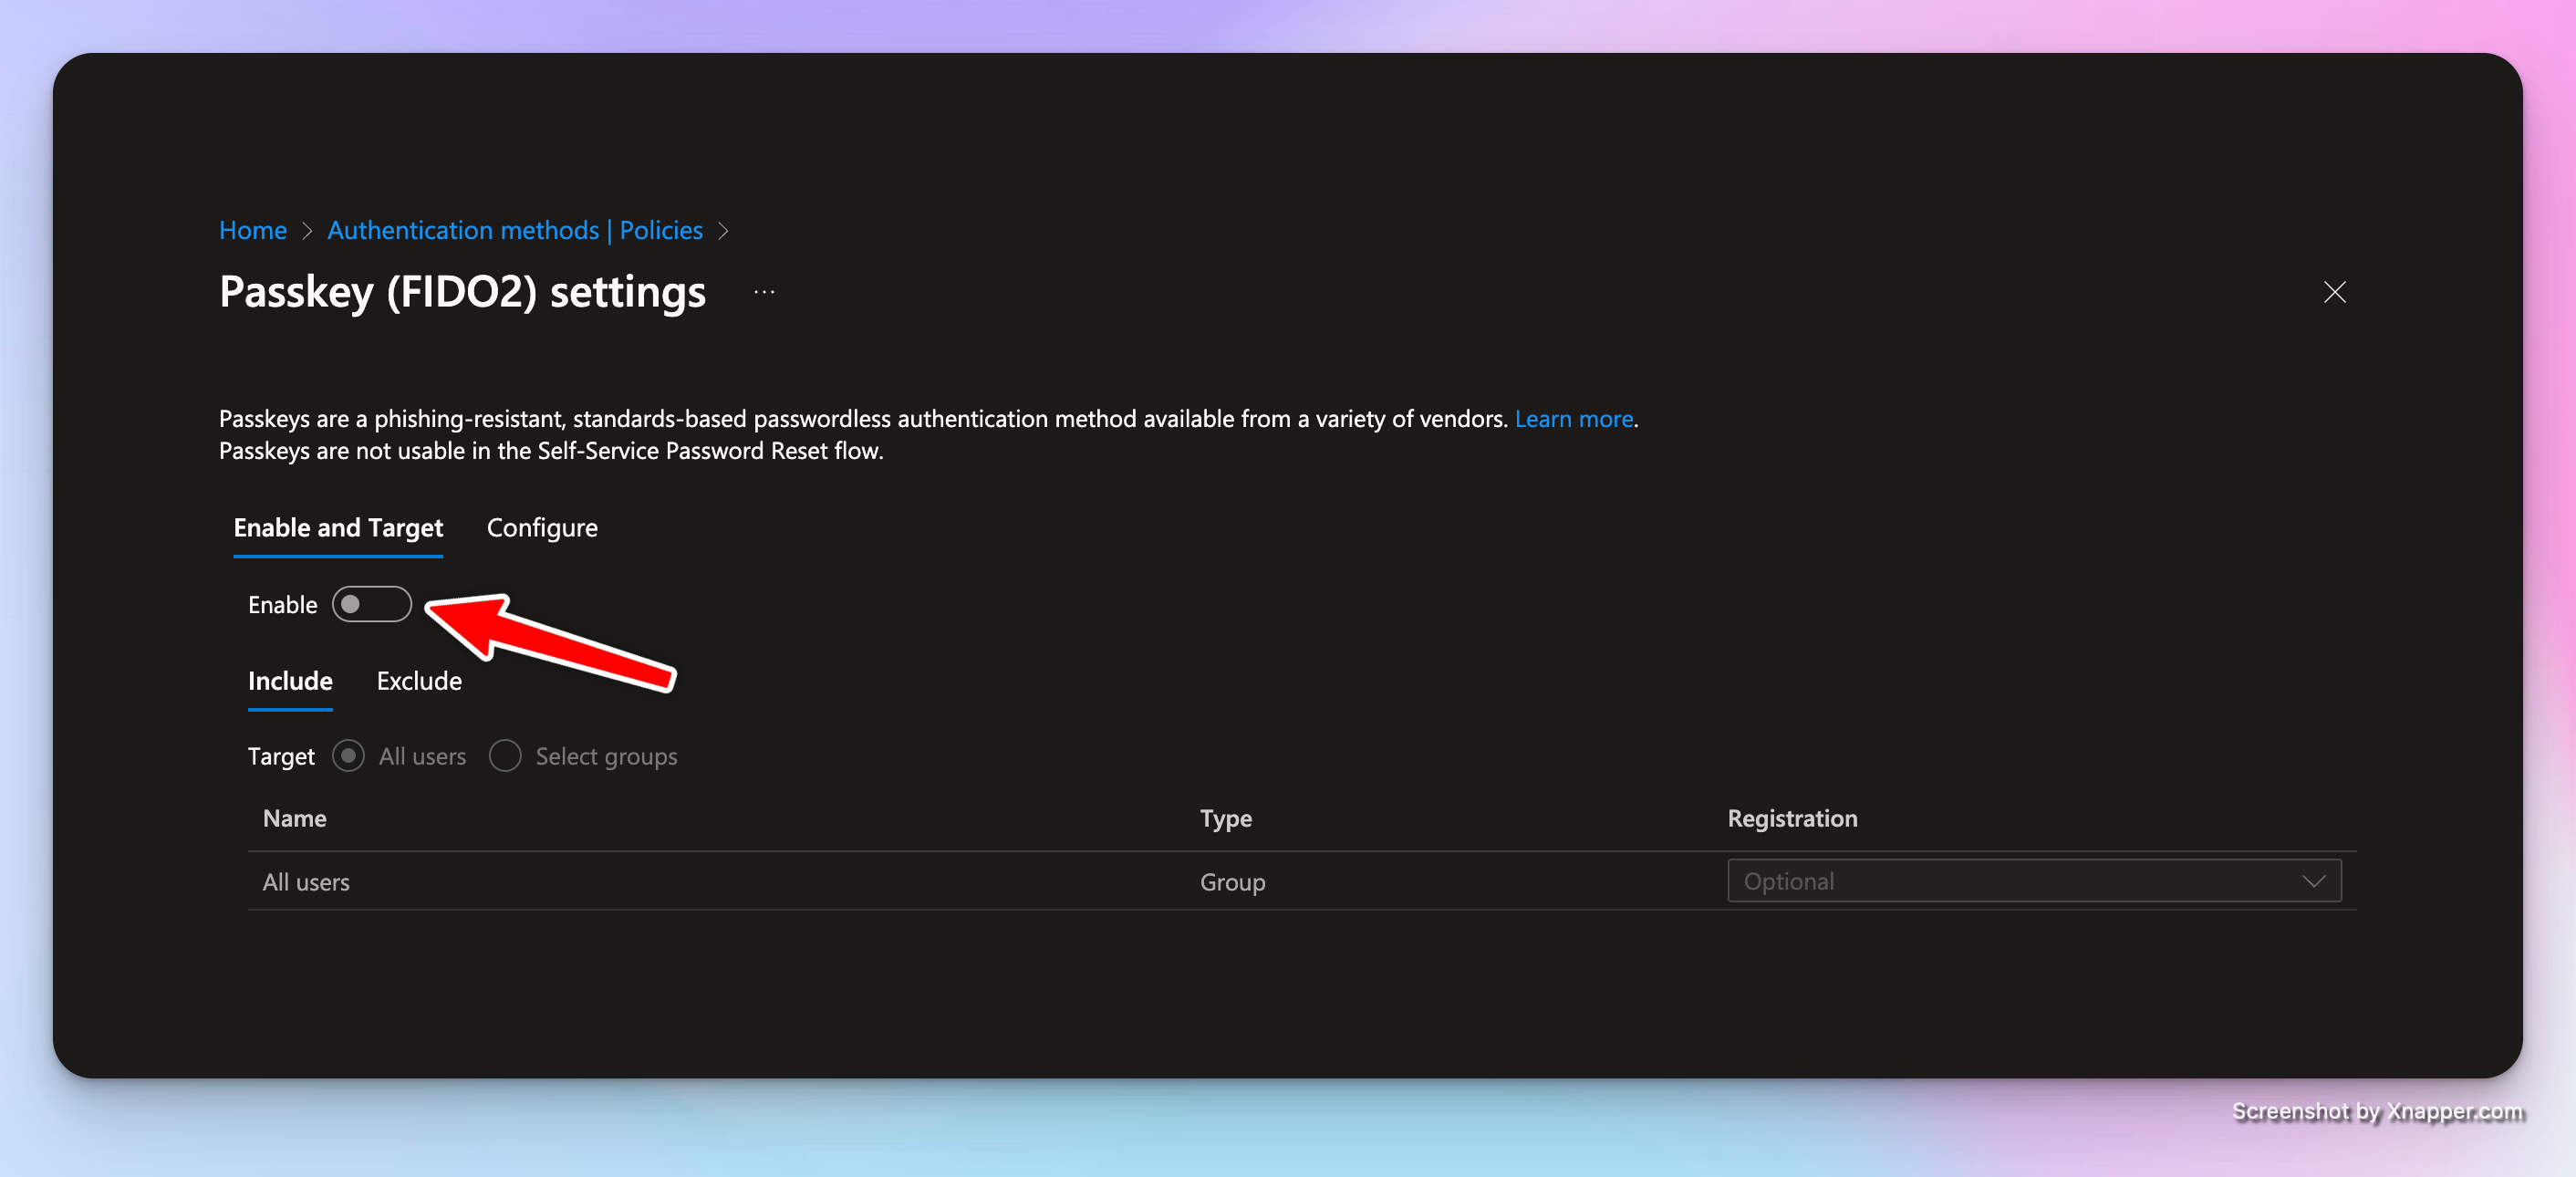The image size is (2576, 1177).
Task: Click the Group type cell
Action: click(1232, 882)
